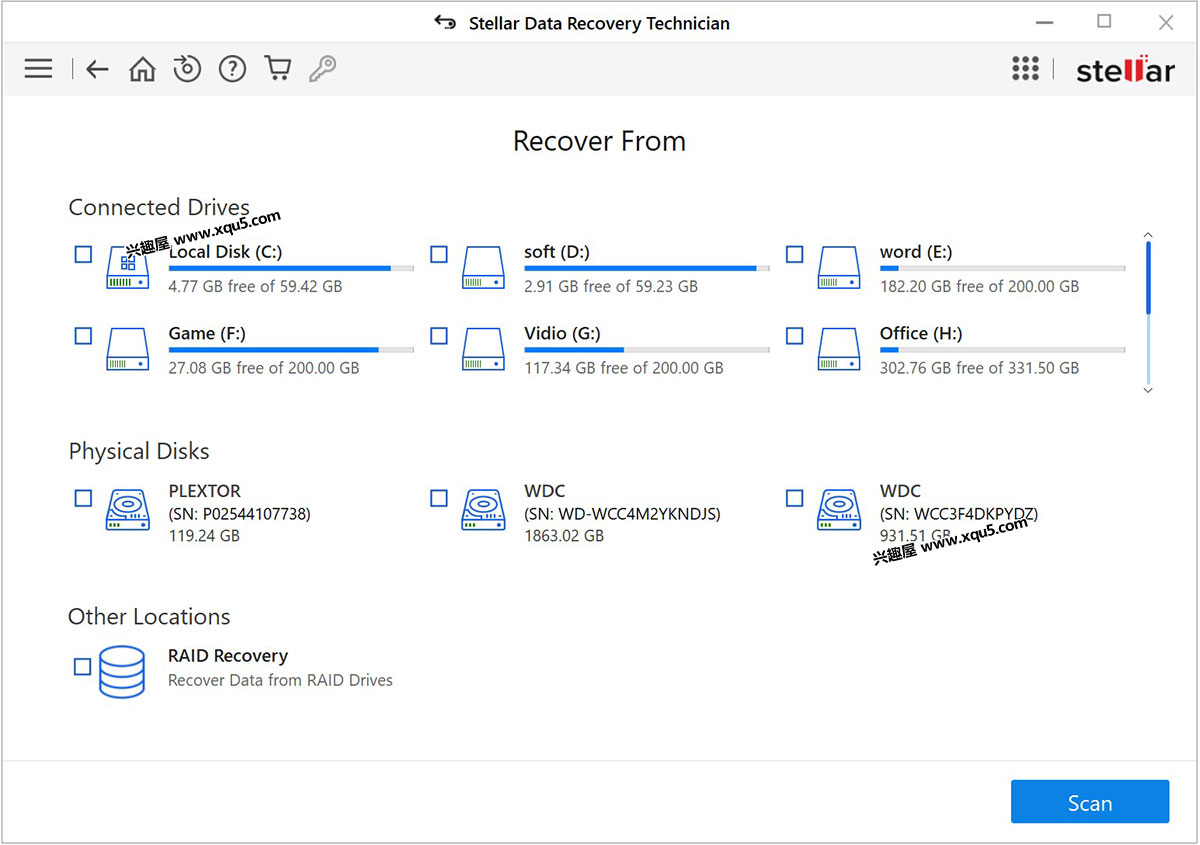Click the drives list scroll down arrow
Viewport: 1200px width, 845px height.
coord(1148,390)
